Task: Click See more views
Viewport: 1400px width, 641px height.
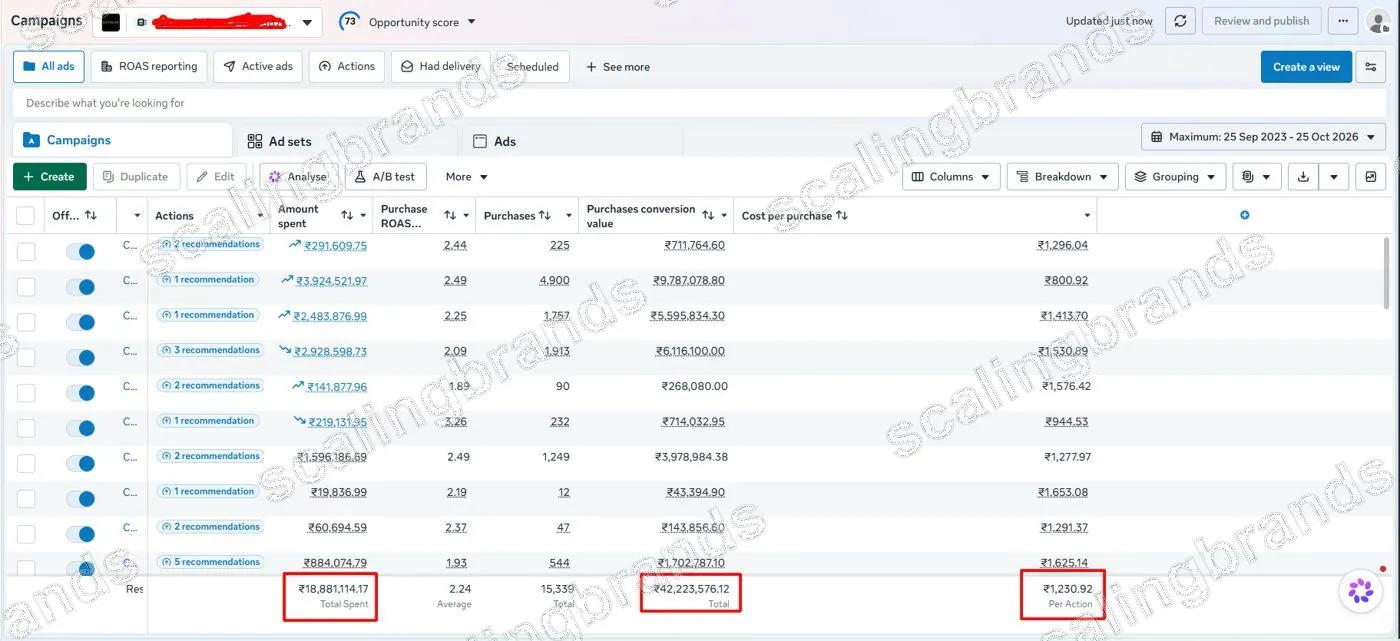Action: point(617,67)
